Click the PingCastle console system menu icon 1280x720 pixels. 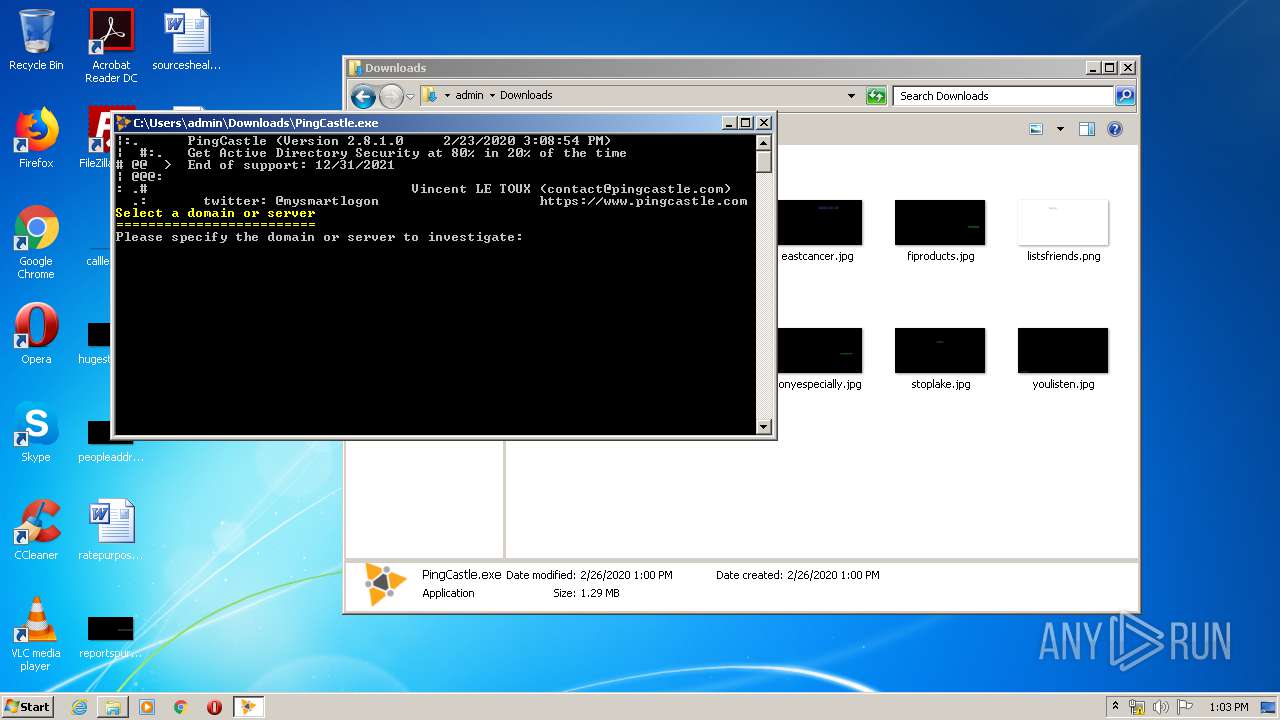point(123,123)
